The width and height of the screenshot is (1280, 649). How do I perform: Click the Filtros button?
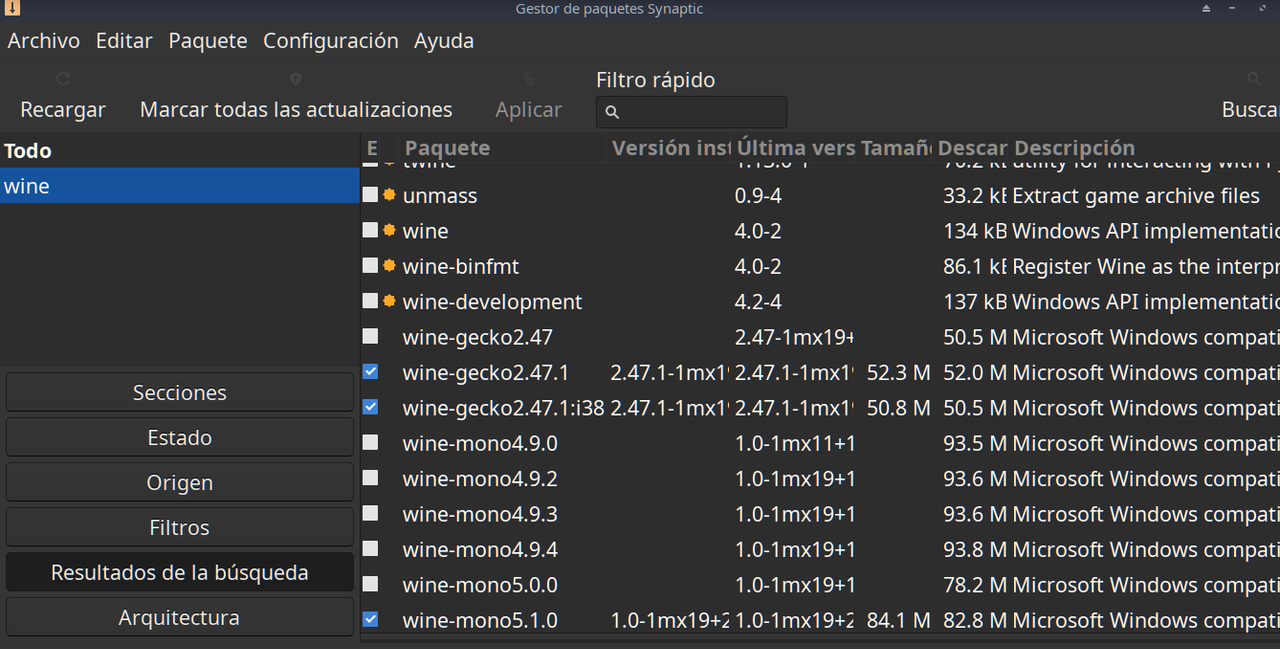tap(180, 527)
